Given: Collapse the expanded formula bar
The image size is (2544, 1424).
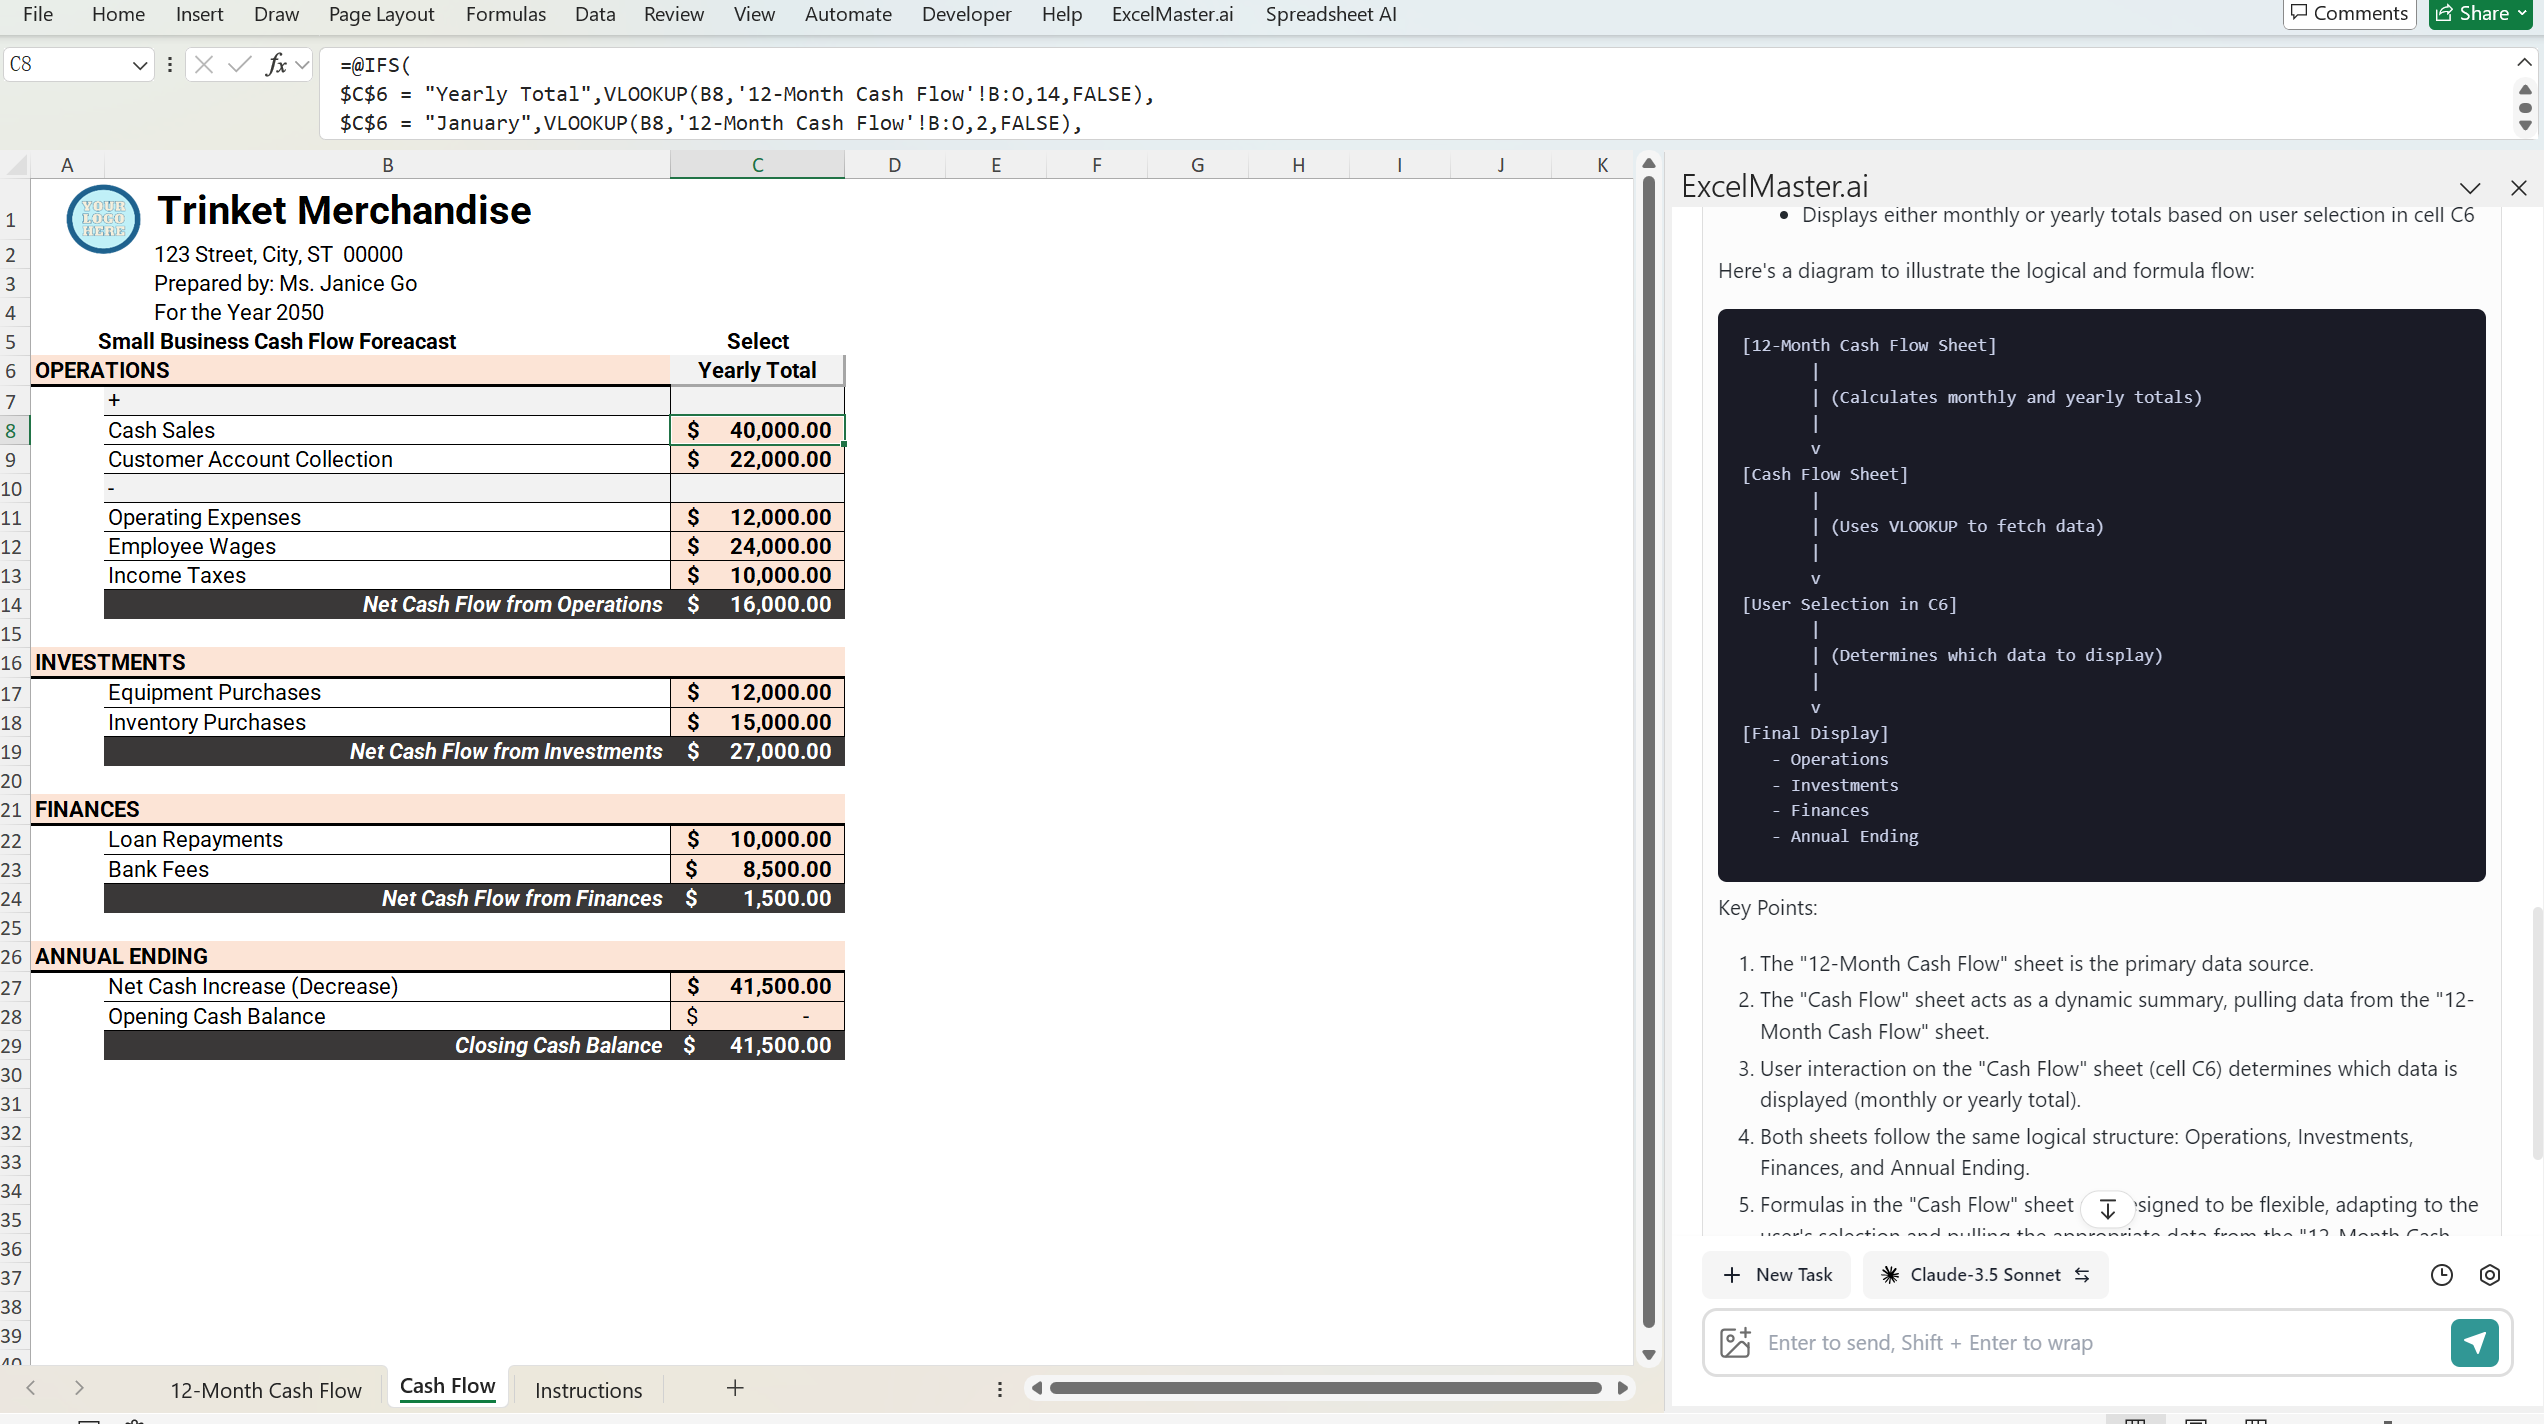Looking at the screenshot, I should (2525, 60).
